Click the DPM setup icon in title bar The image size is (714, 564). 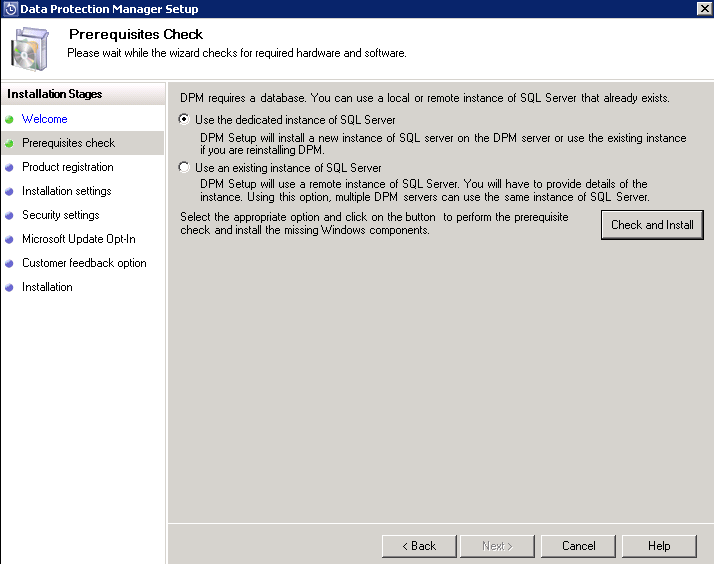pyautogui.click(x=10, y=9)
